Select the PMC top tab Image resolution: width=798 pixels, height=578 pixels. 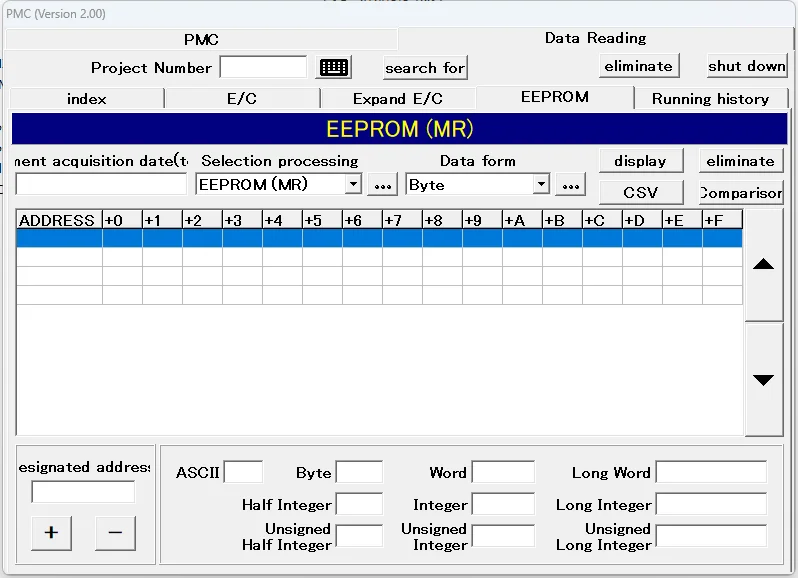click(202, 40)
